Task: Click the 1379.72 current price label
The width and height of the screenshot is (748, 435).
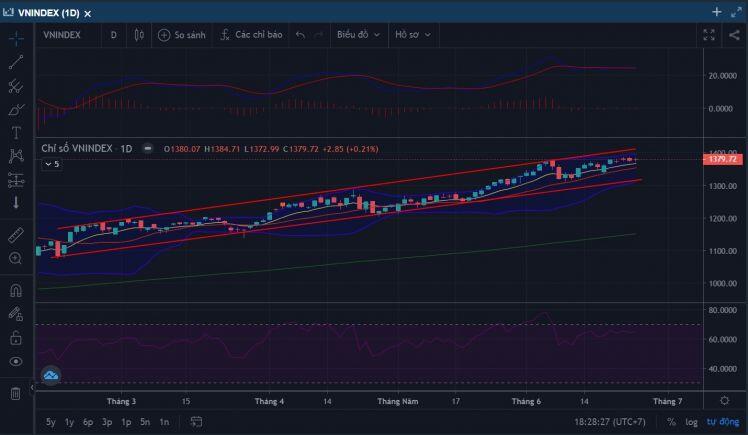Action: point(722,159)
